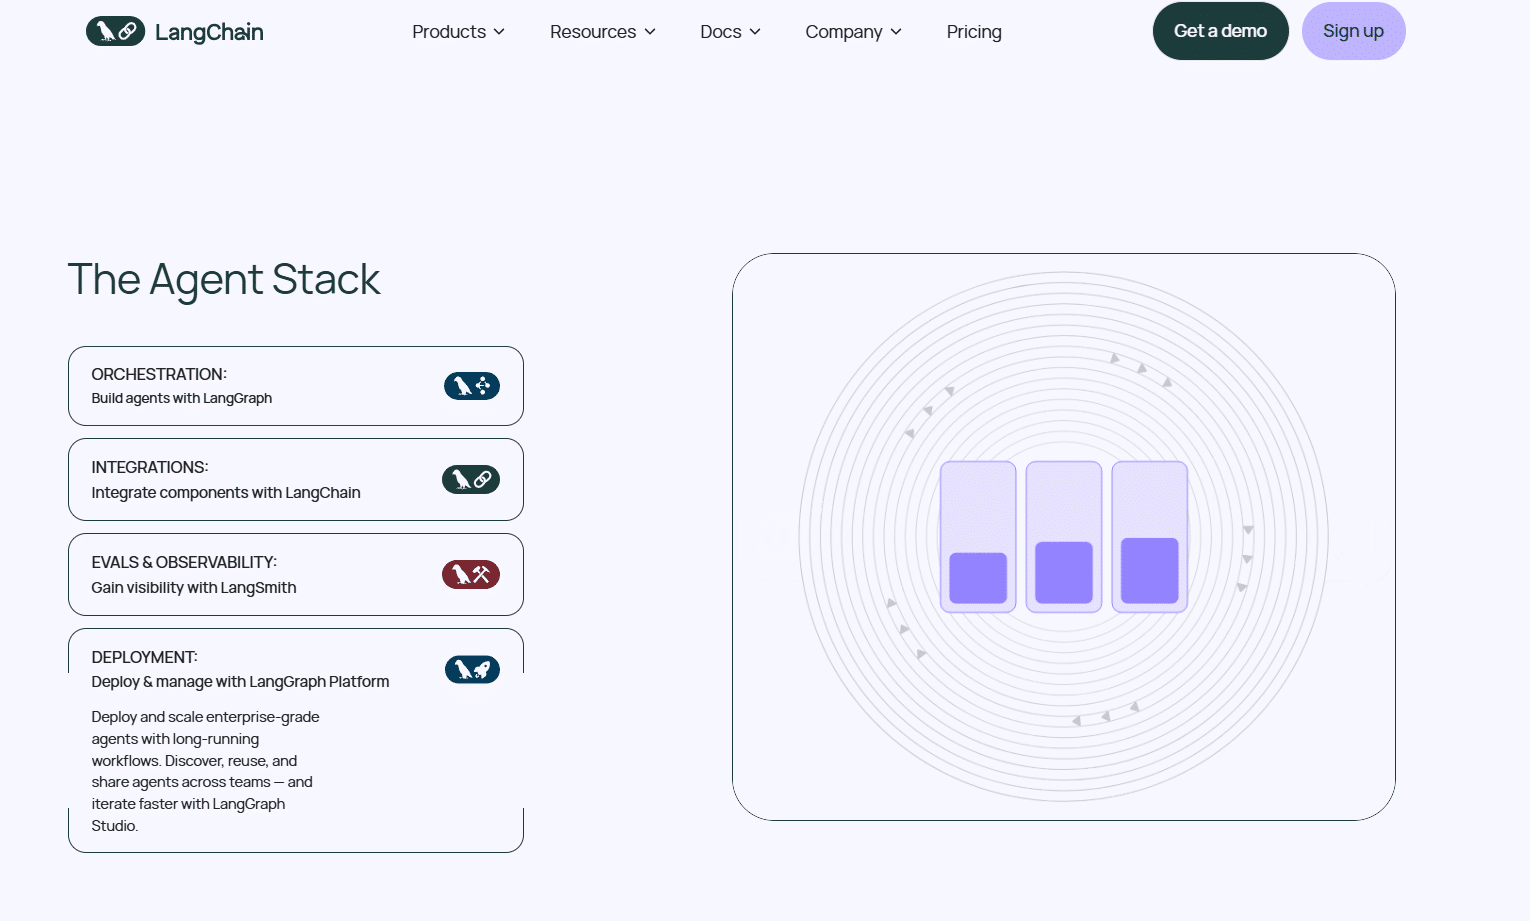The height and width of the screenshot is (921, 1530).
Task: Expand the Company dropdown chevron
Action: point(896,32)
